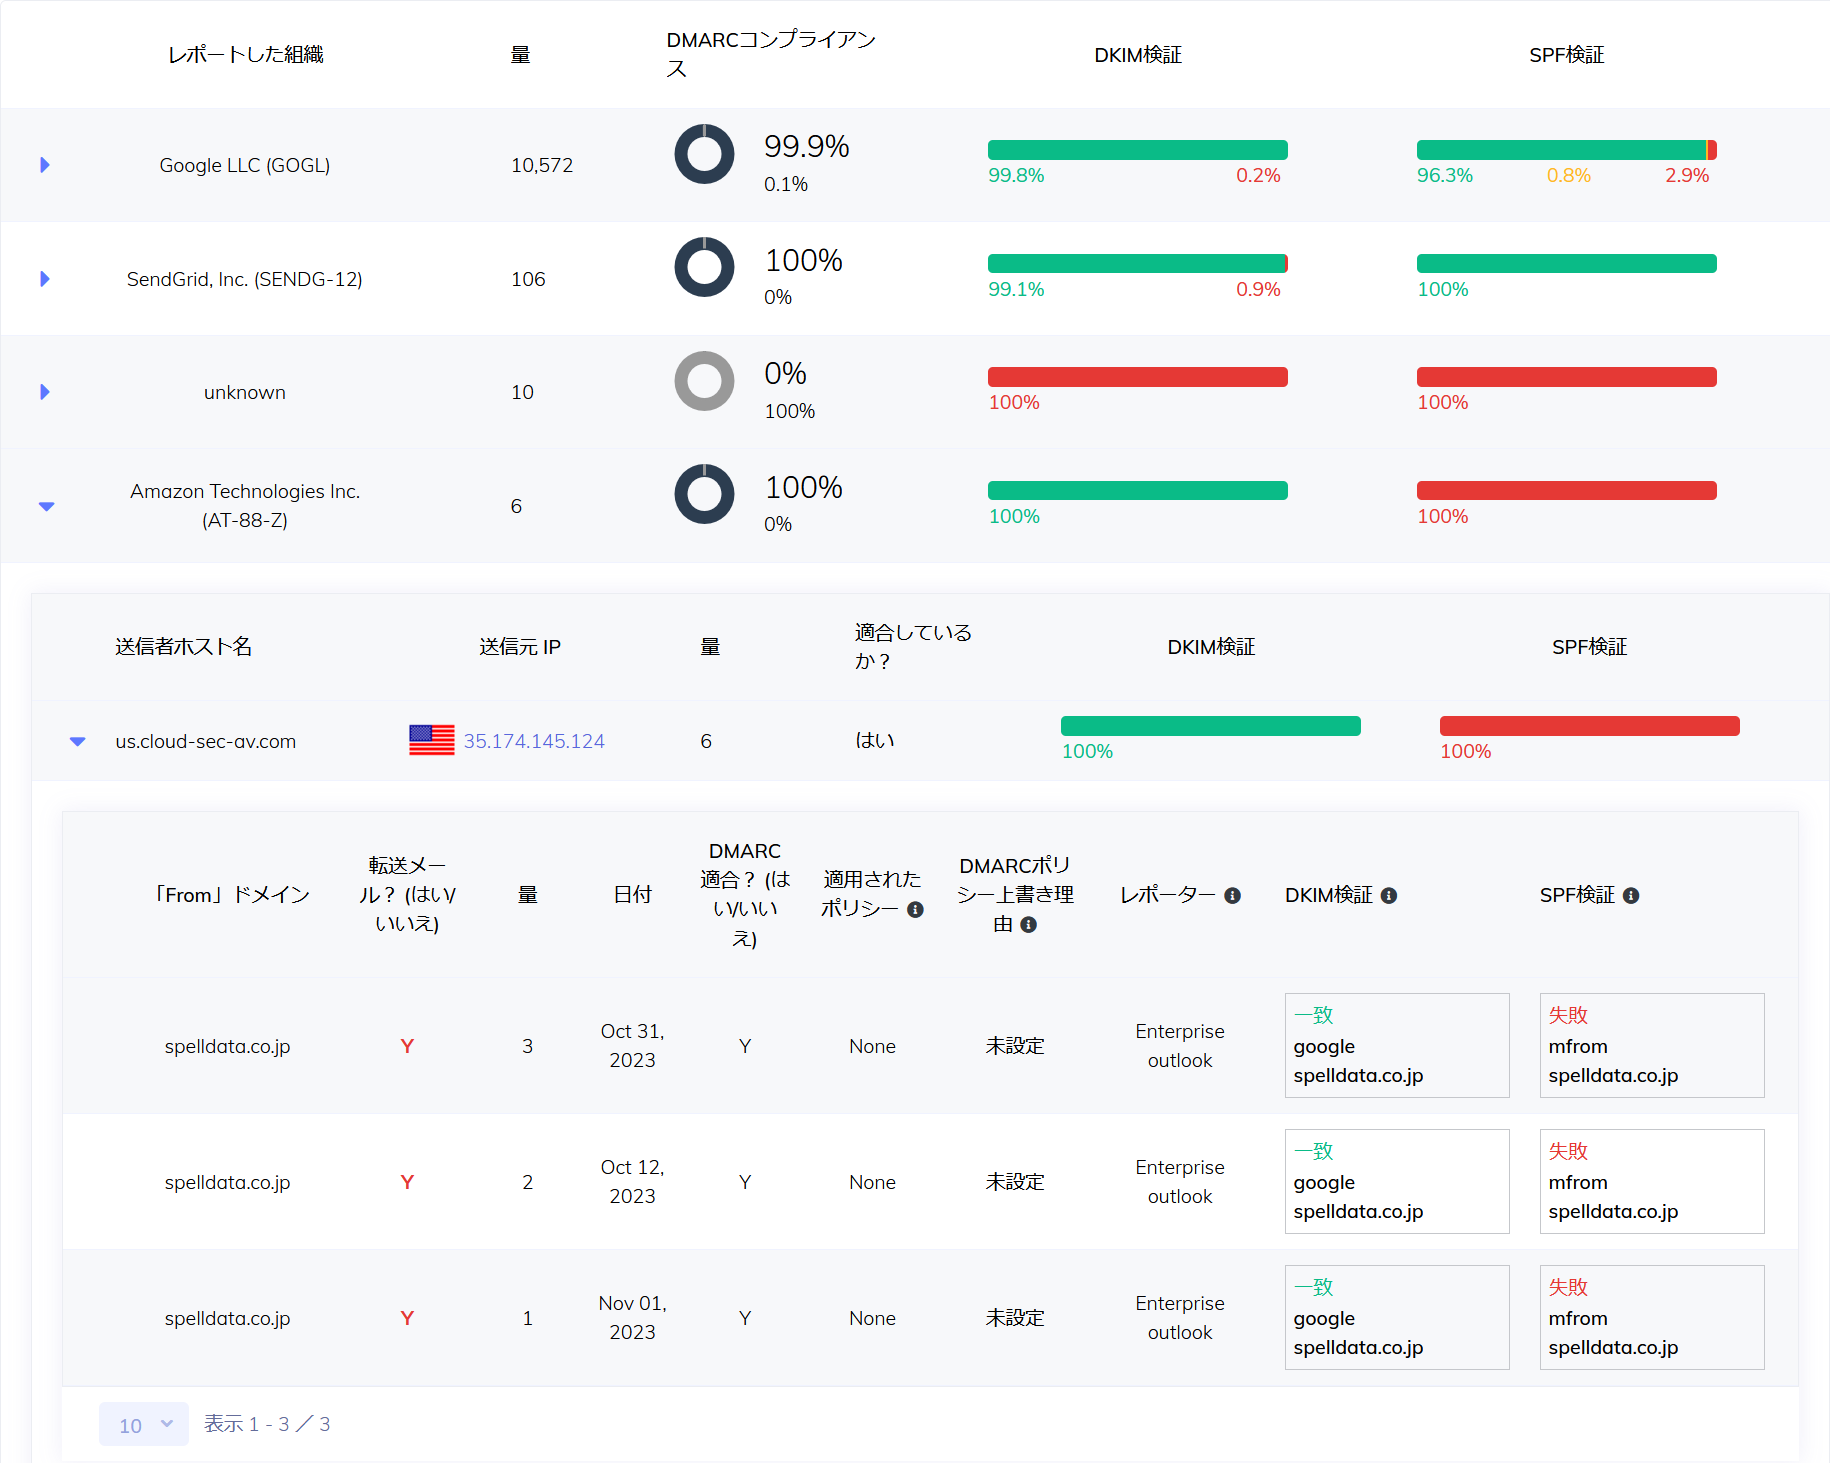Image resolution: width=1830 pixels, height=1463 pixels.
Task: Click SendGrid, Inc. (SENDG-12) name
Action: tap(245, 279)
